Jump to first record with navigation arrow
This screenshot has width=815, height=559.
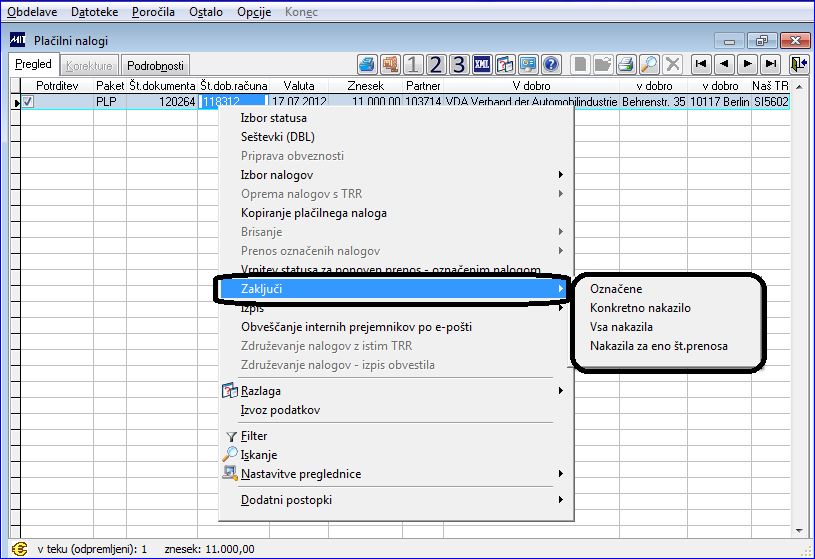[701, 64]
